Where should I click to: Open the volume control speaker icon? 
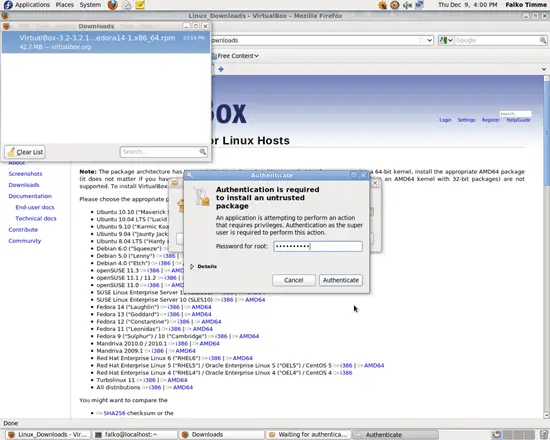(407, 5)
